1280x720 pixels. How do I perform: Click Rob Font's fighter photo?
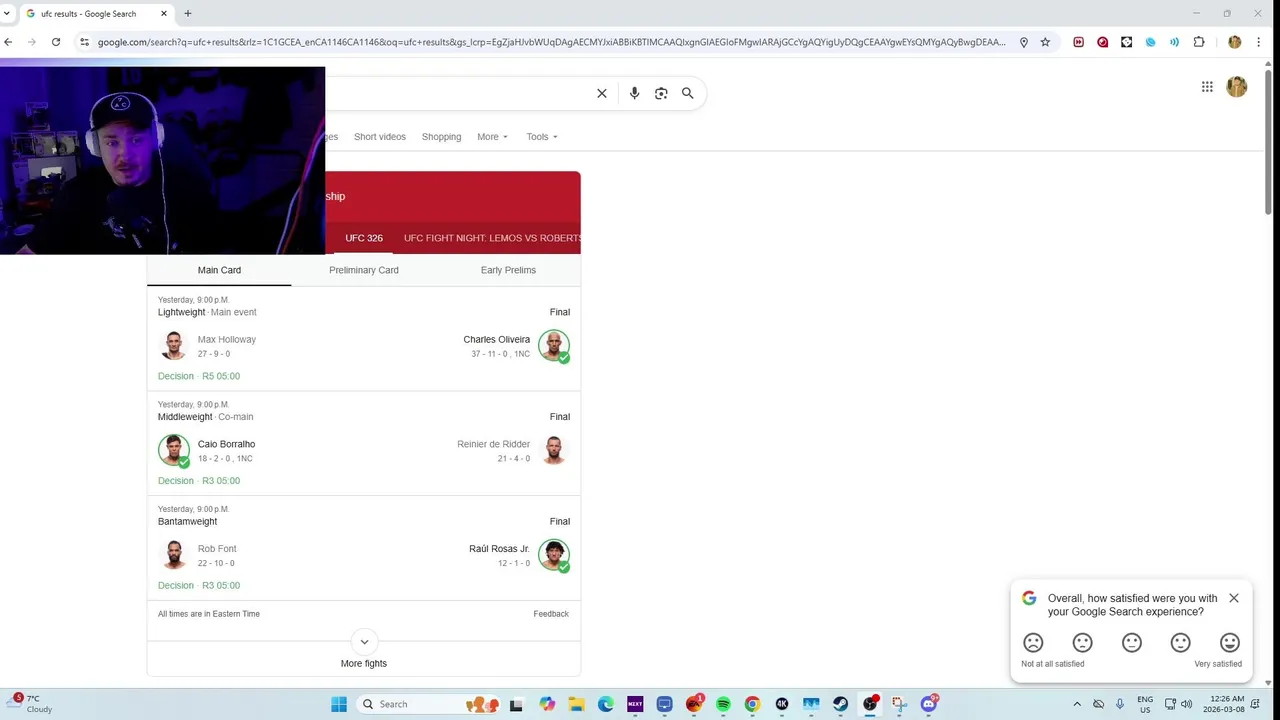(174, 555)
